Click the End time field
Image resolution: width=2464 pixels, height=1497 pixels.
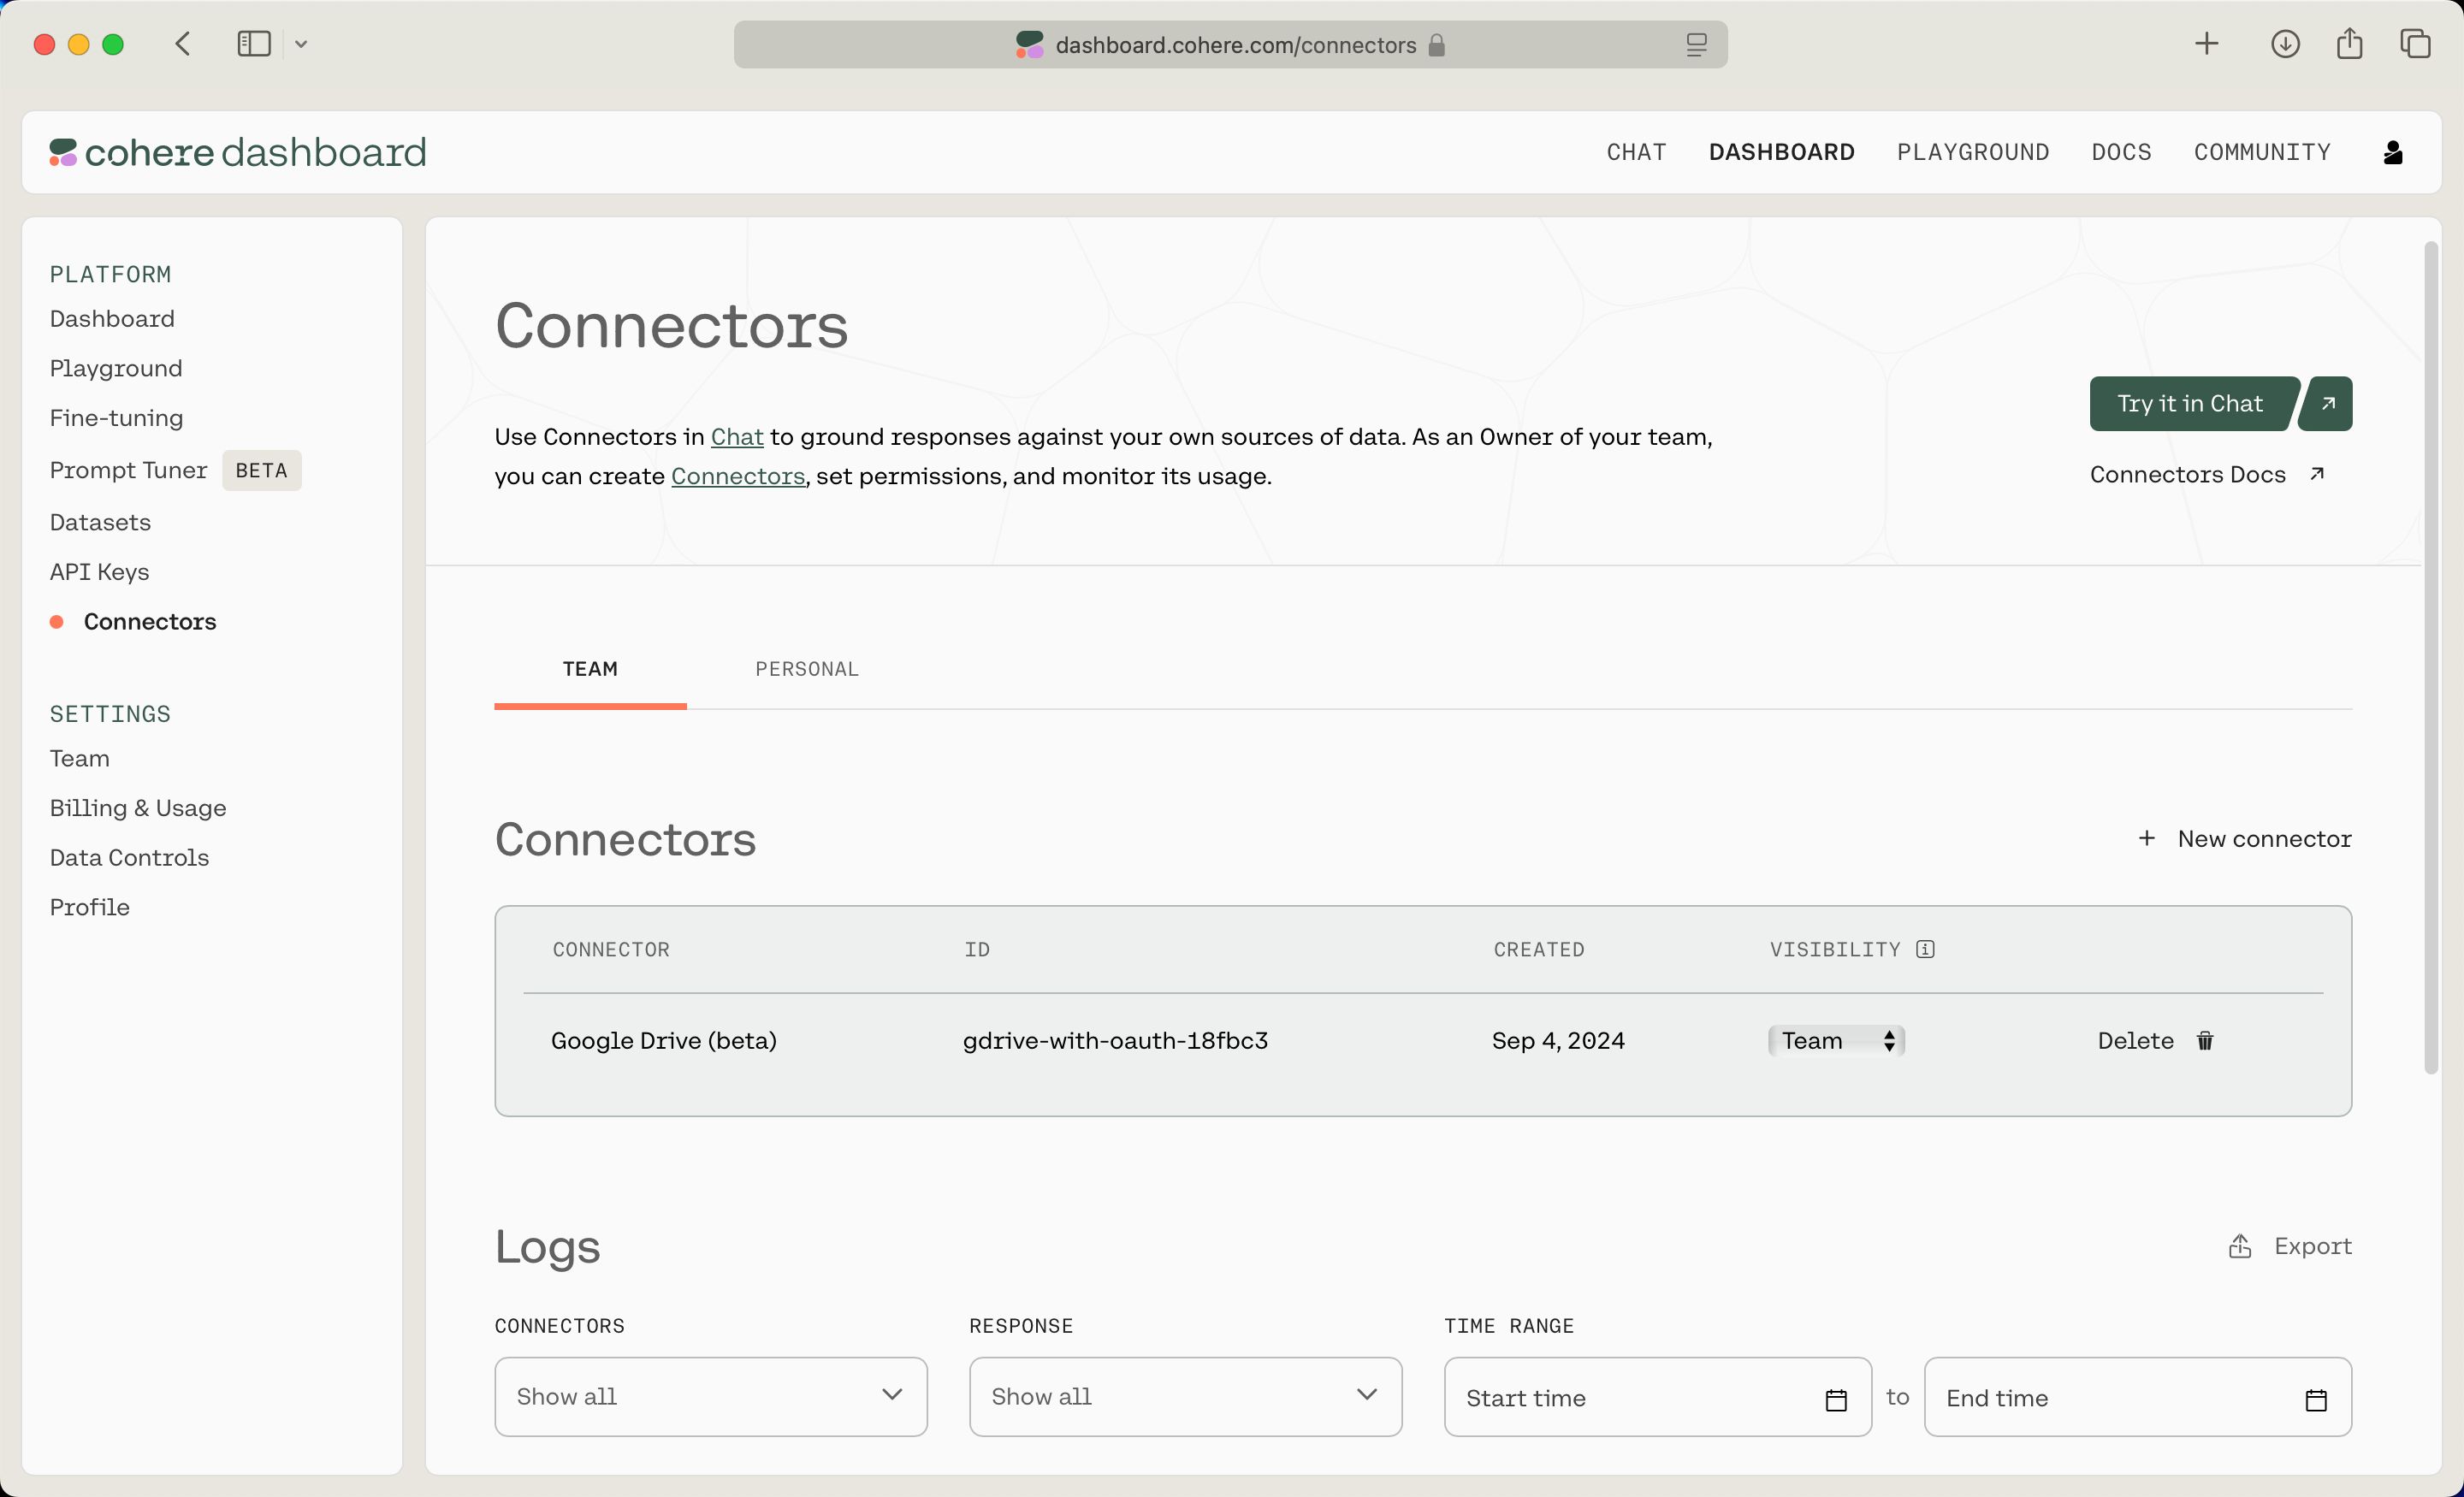pyautogui.click(x=2137, y=1397)
